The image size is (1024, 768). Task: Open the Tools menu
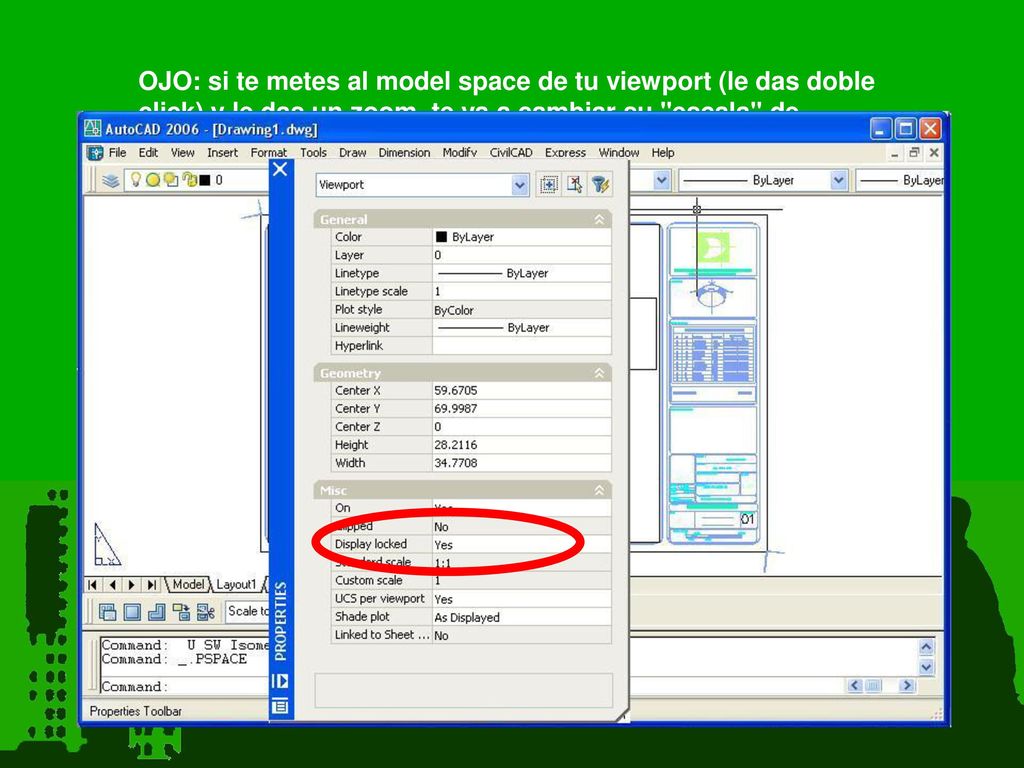tap(313, 153)
